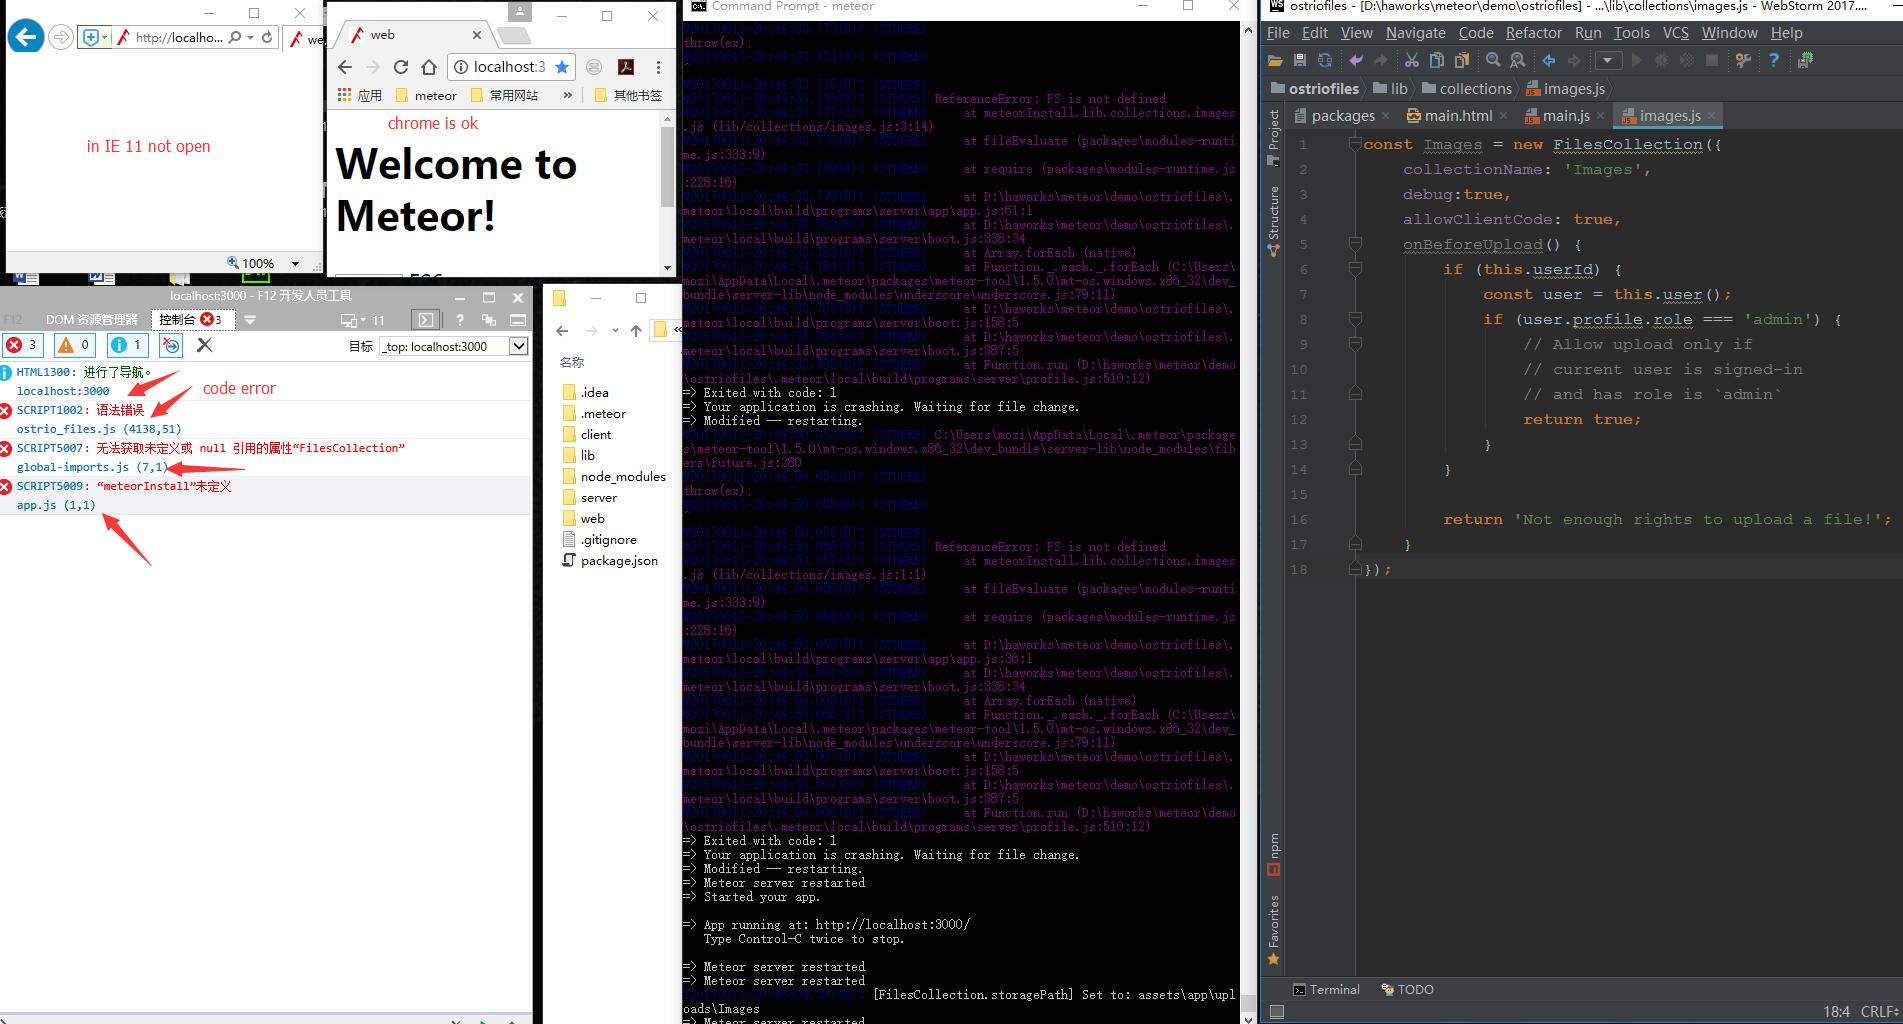This screenshot has height=1024, width=1903.
Task: Click the bookmark star in Chrome address bar
Action: tap(562, 67)
